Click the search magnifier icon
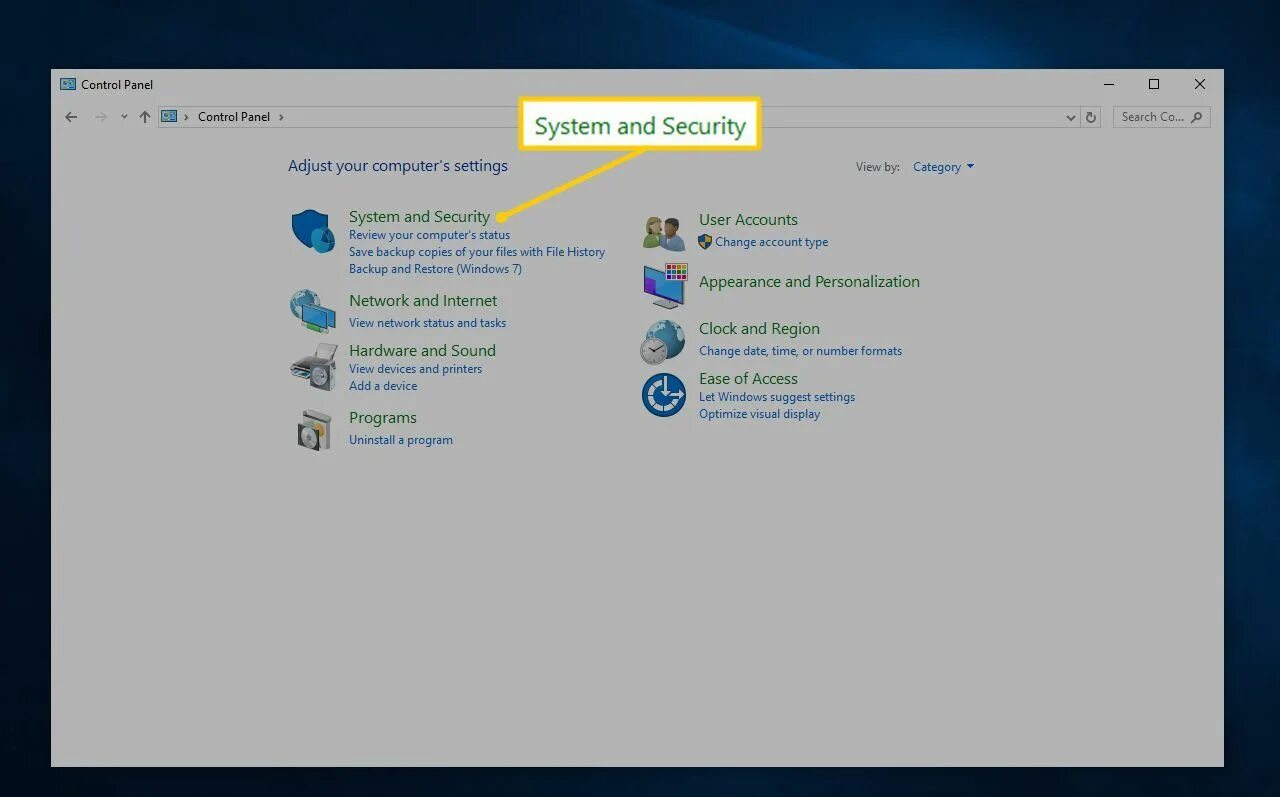The height and width of the screenshot is (797, 1280). point(1197,117)
